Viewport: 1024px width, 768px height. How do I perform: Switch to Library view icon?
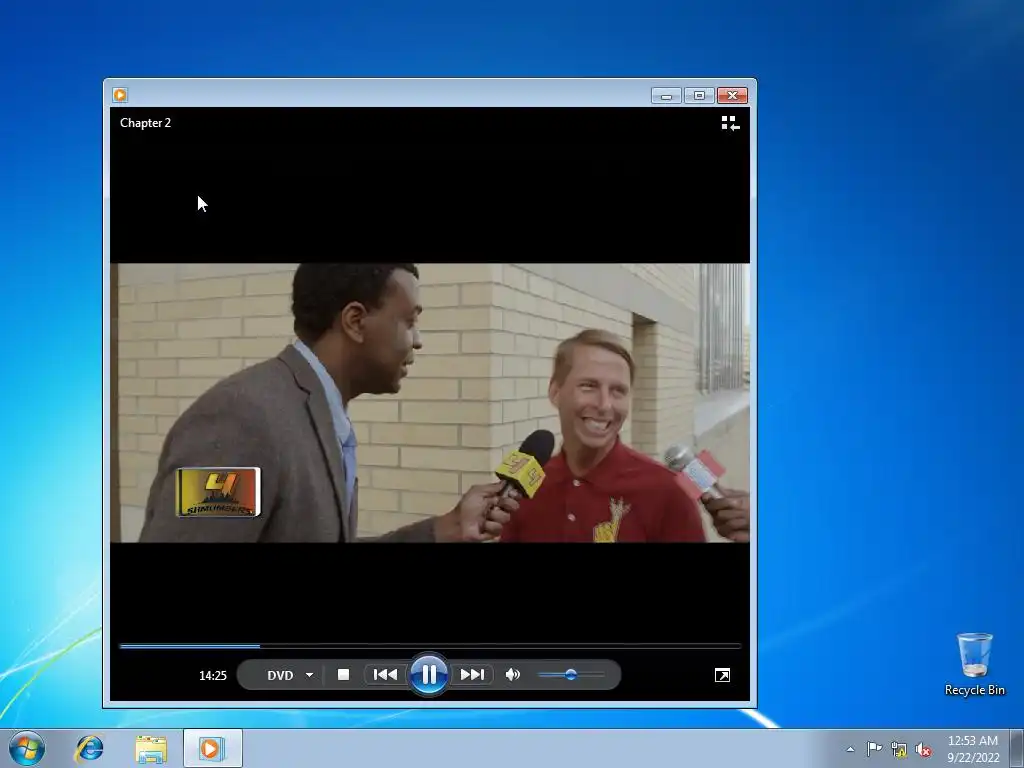[730, 123]
